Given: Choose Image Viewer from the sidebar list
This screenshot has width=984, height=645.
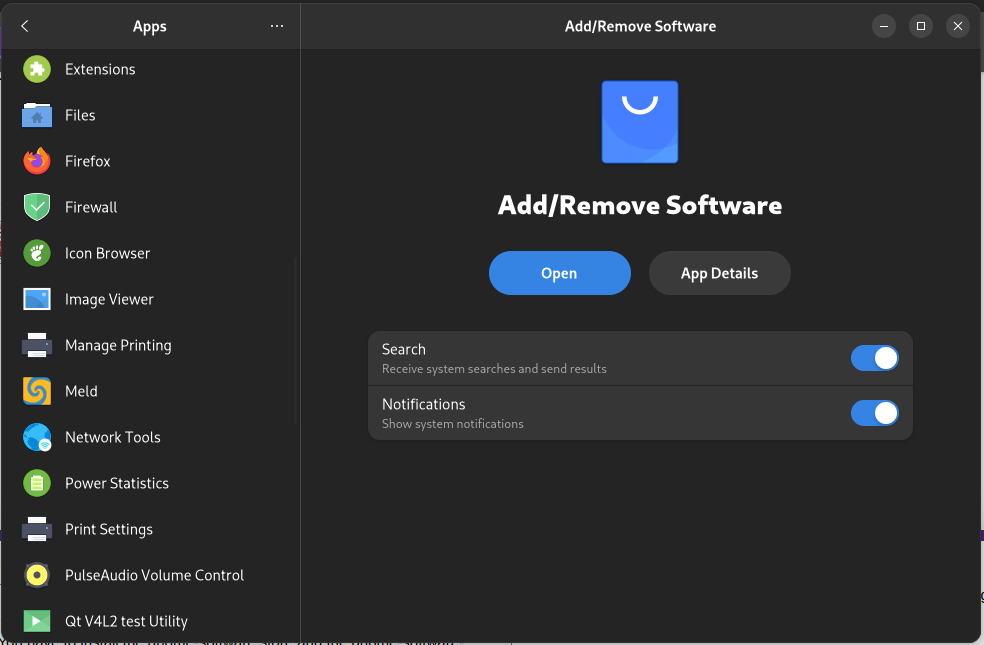Looking at the screenshot, I should pos(109,299).
